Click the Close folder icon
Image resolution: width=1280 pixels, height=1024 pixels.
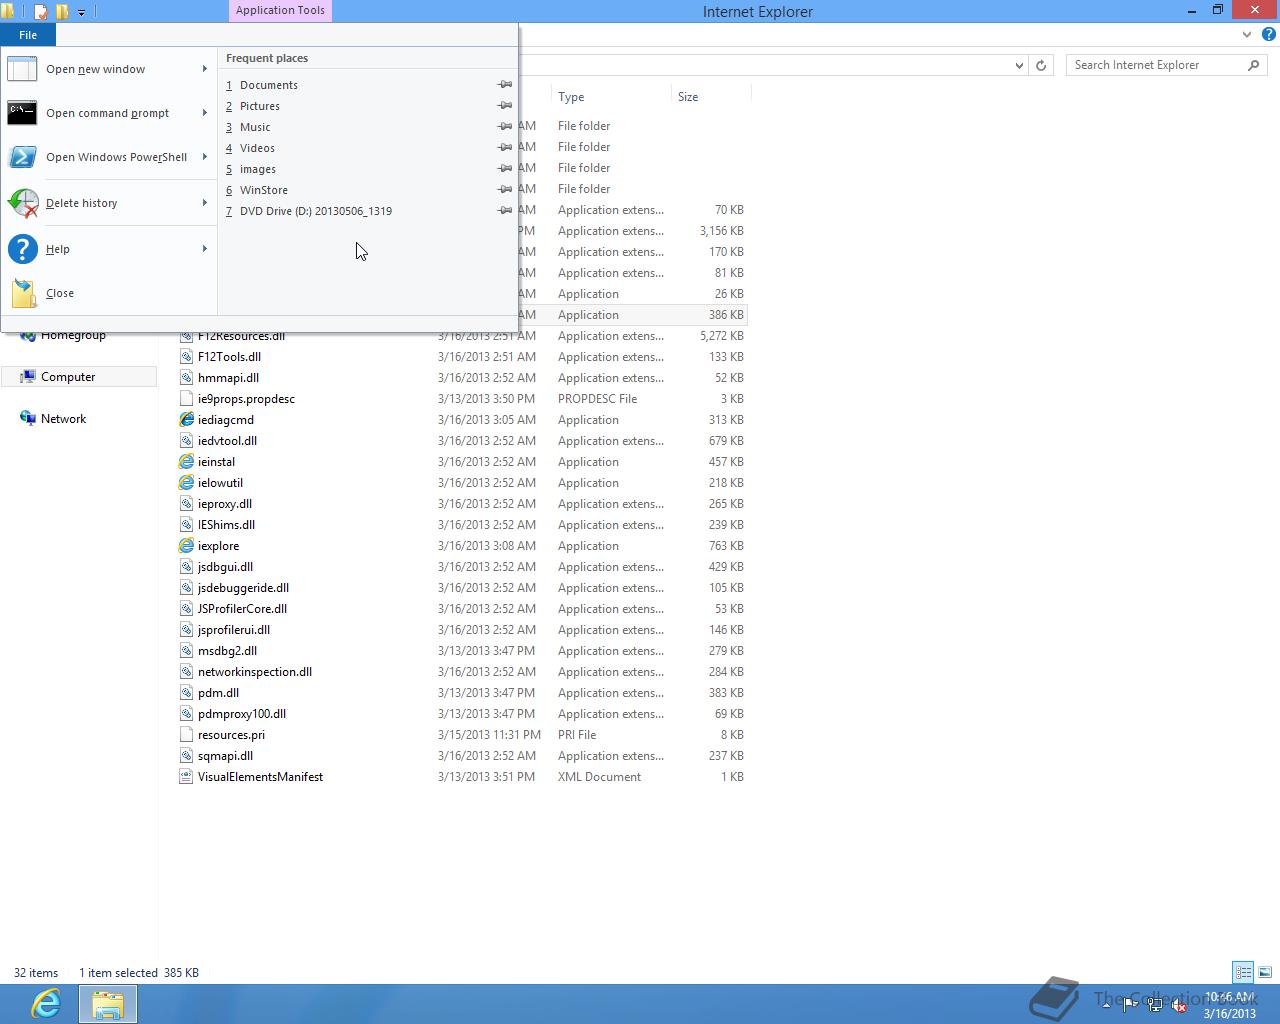(22, 293)
